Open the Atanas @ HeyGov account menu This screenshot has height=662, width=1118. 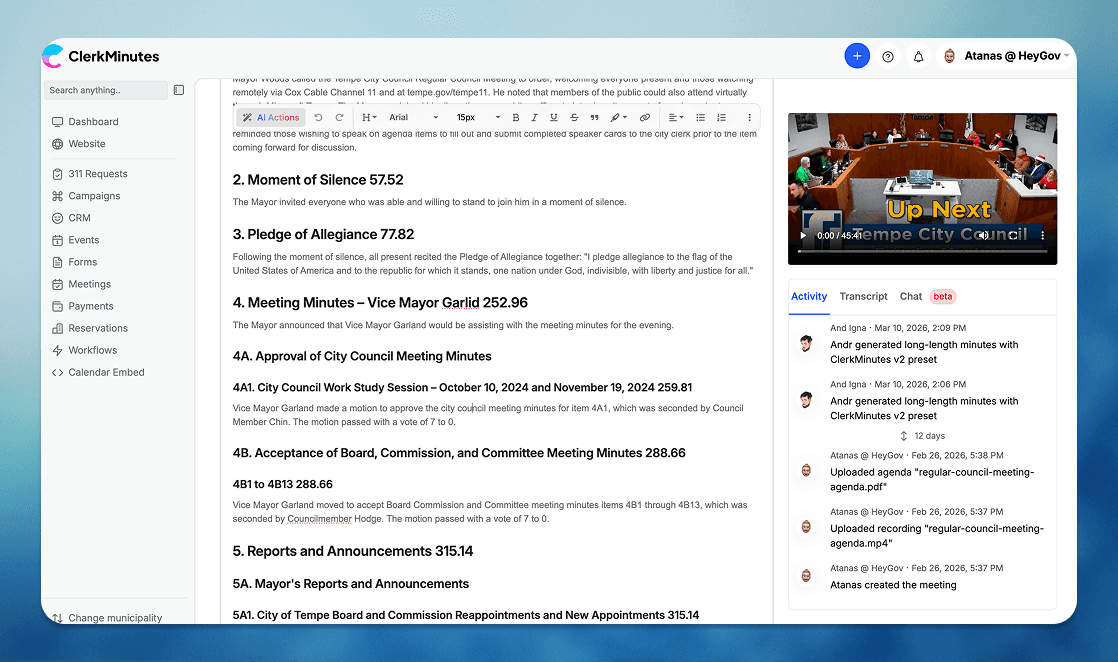click(1006, 56)
